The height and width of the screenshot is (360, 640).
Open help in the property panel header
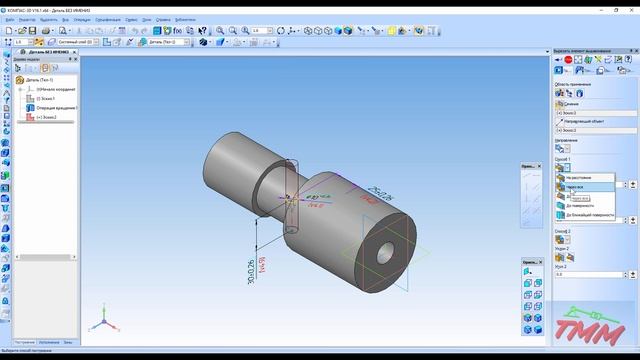coord(629,60)
